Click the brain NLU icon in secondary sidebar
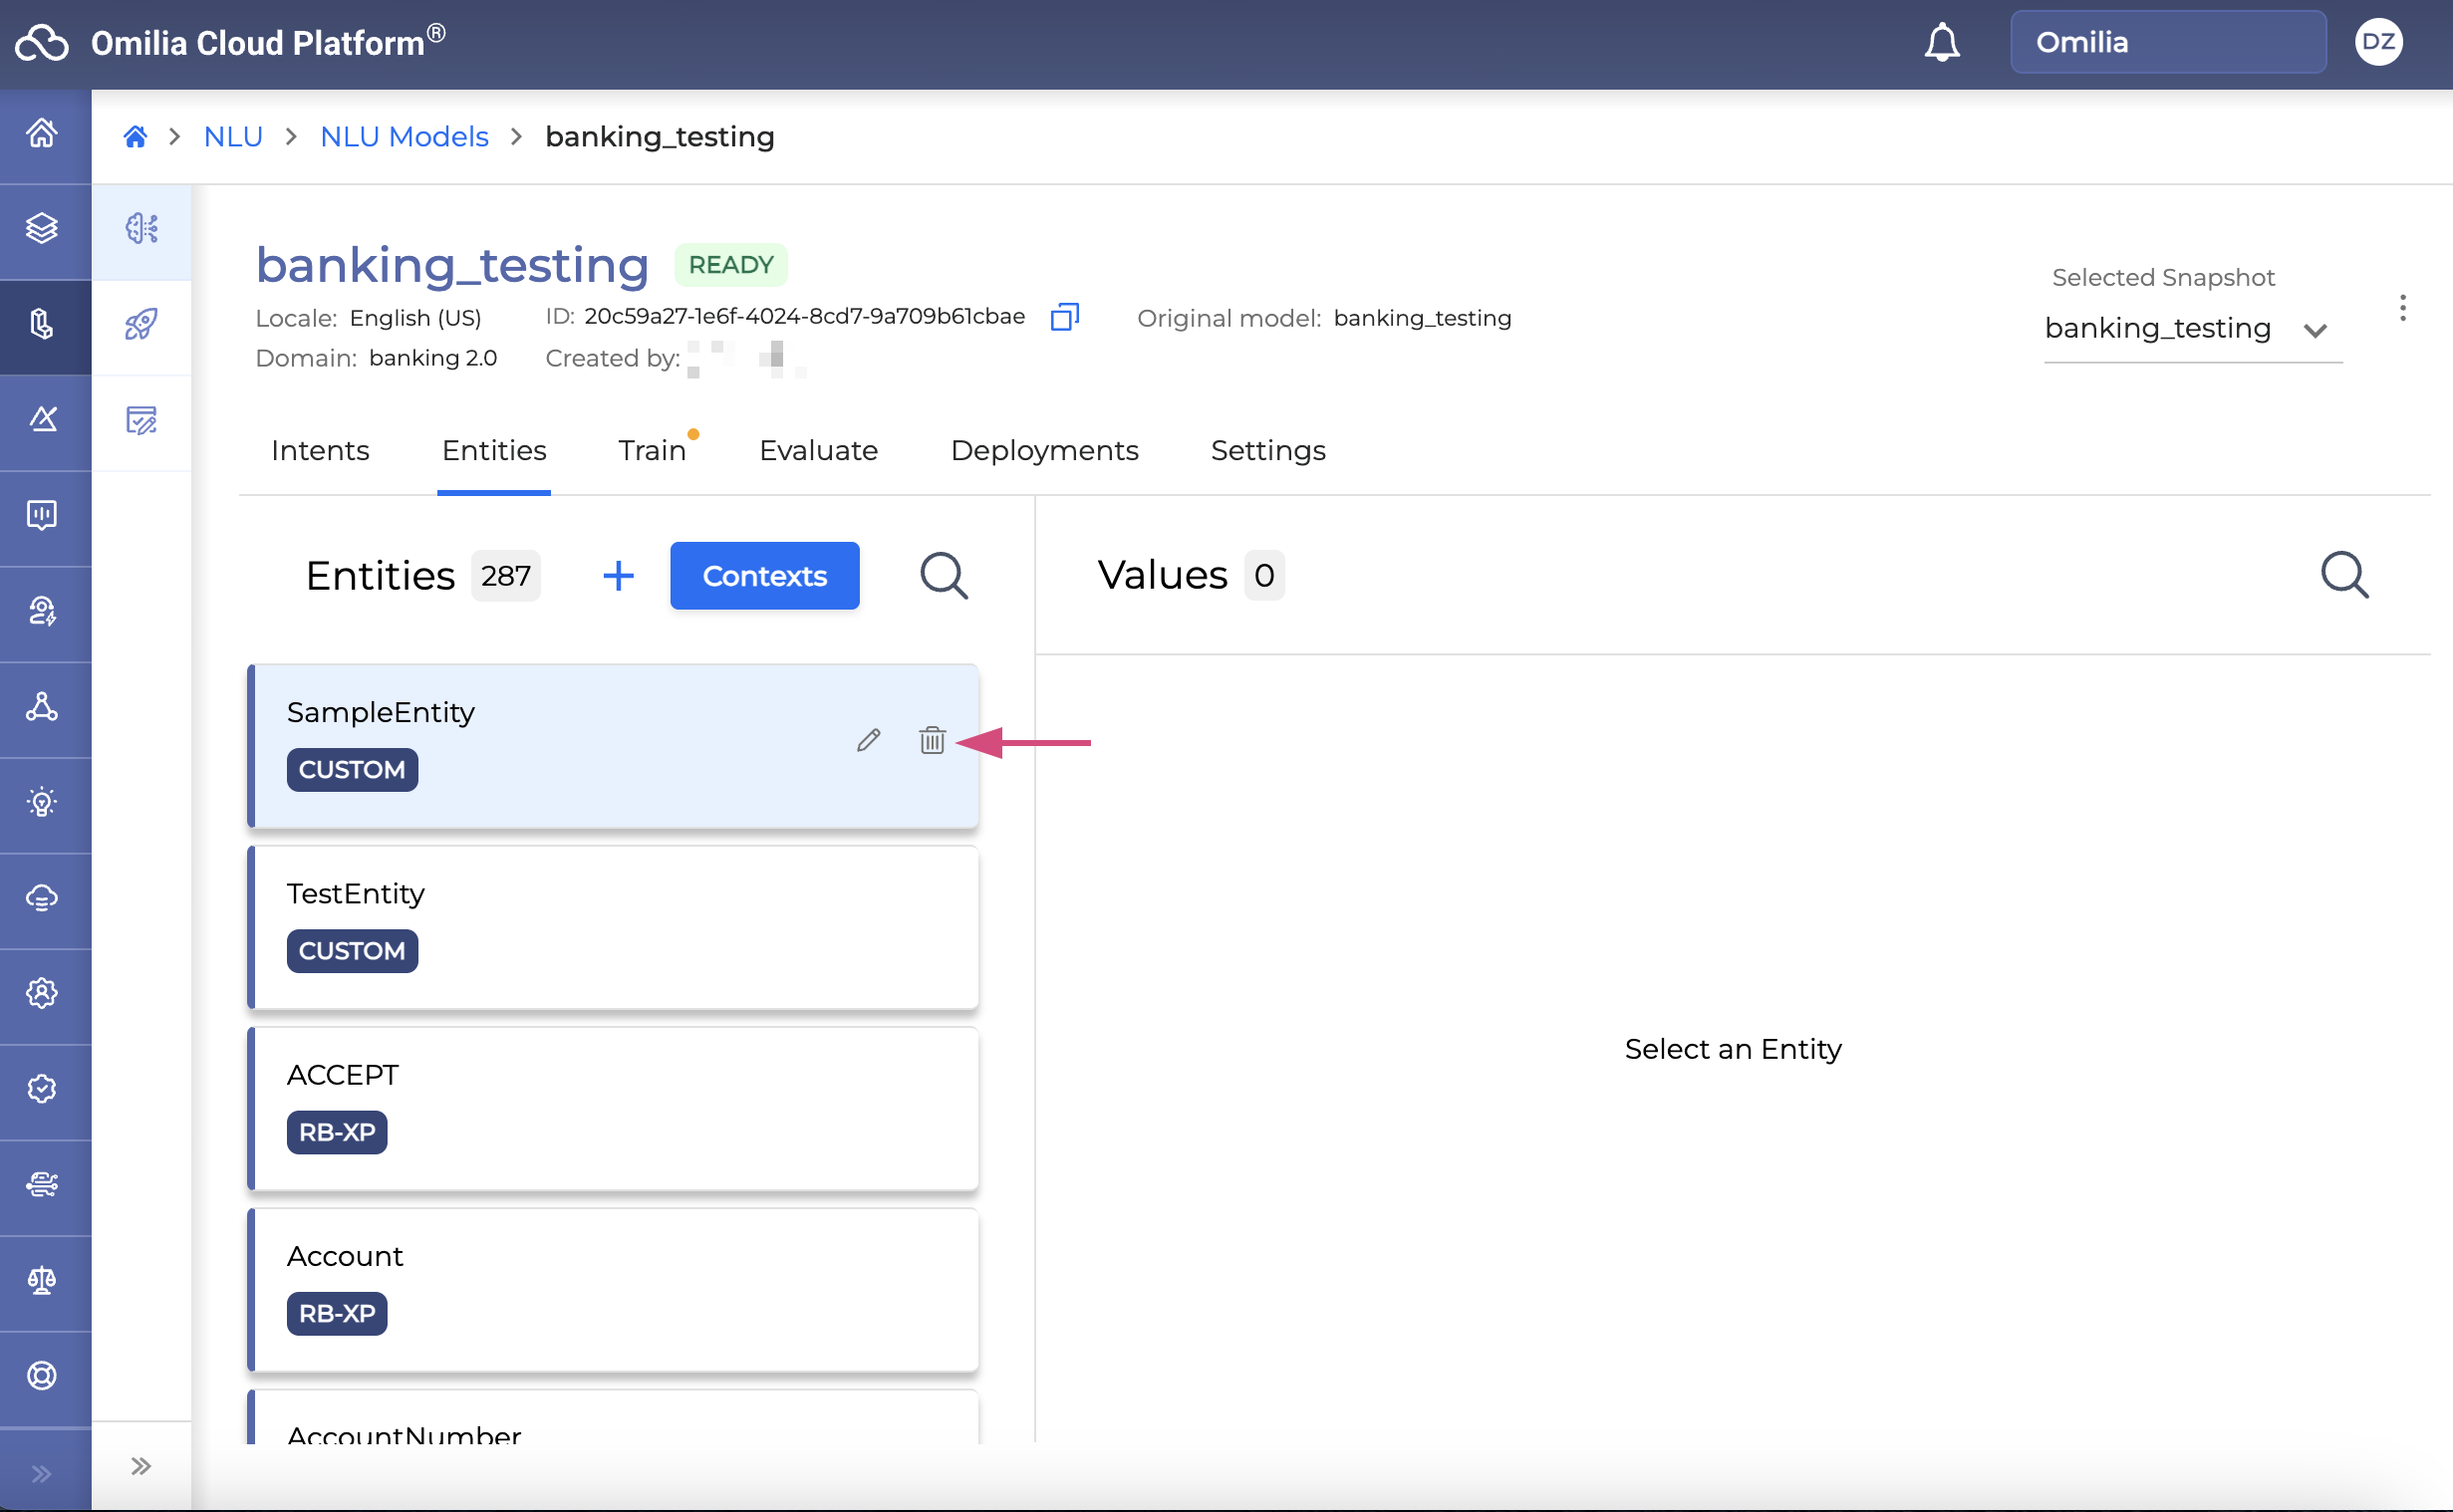The image size is (2453, 1512). coord(141,229)
